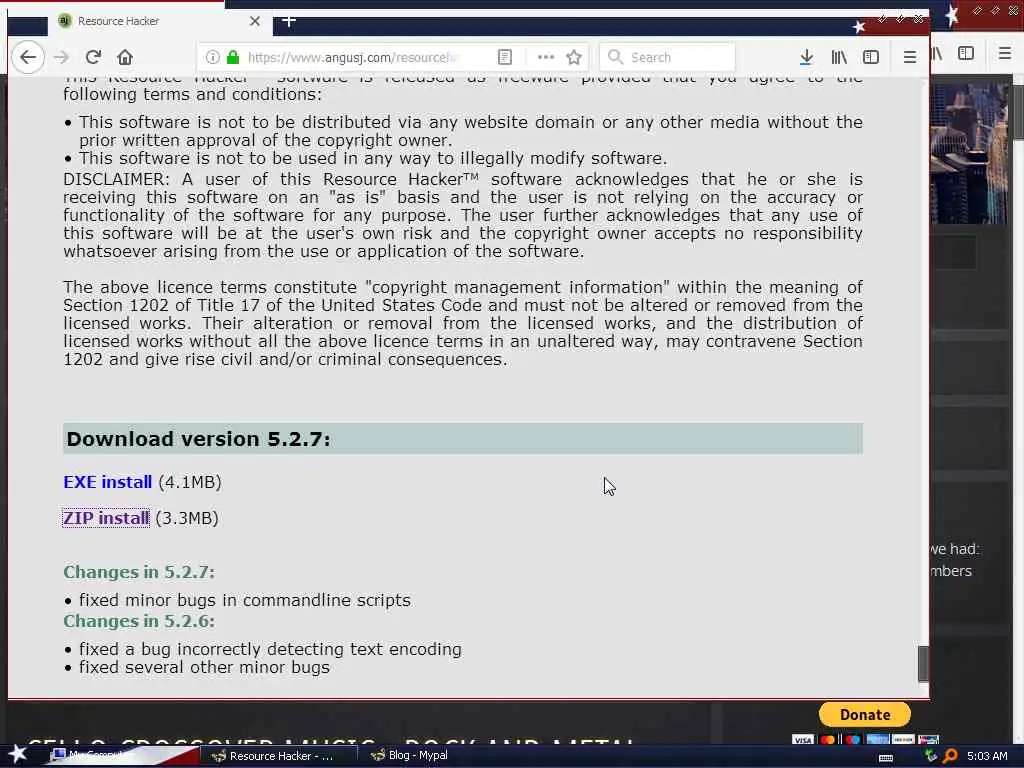This screenshot has width=1024, height=768.
Task: Select the Resource Hacker browser tab
Action: coord(158,22)
